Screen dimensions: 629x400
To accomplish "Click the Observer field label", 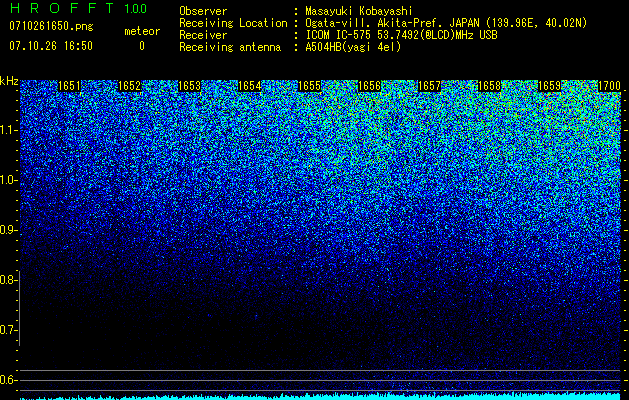I will click(203, 11).
